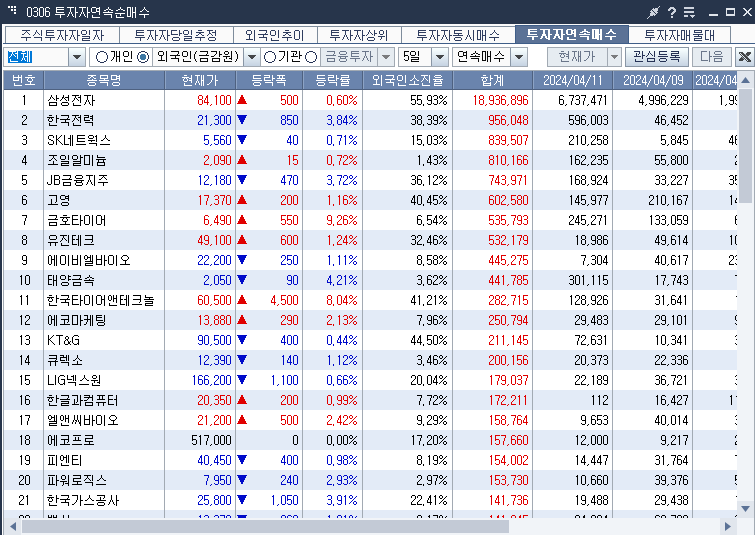The image size is (755, 535).
Task: Expand the 금융투자 dropdown arrow
Action: (386, 57)
